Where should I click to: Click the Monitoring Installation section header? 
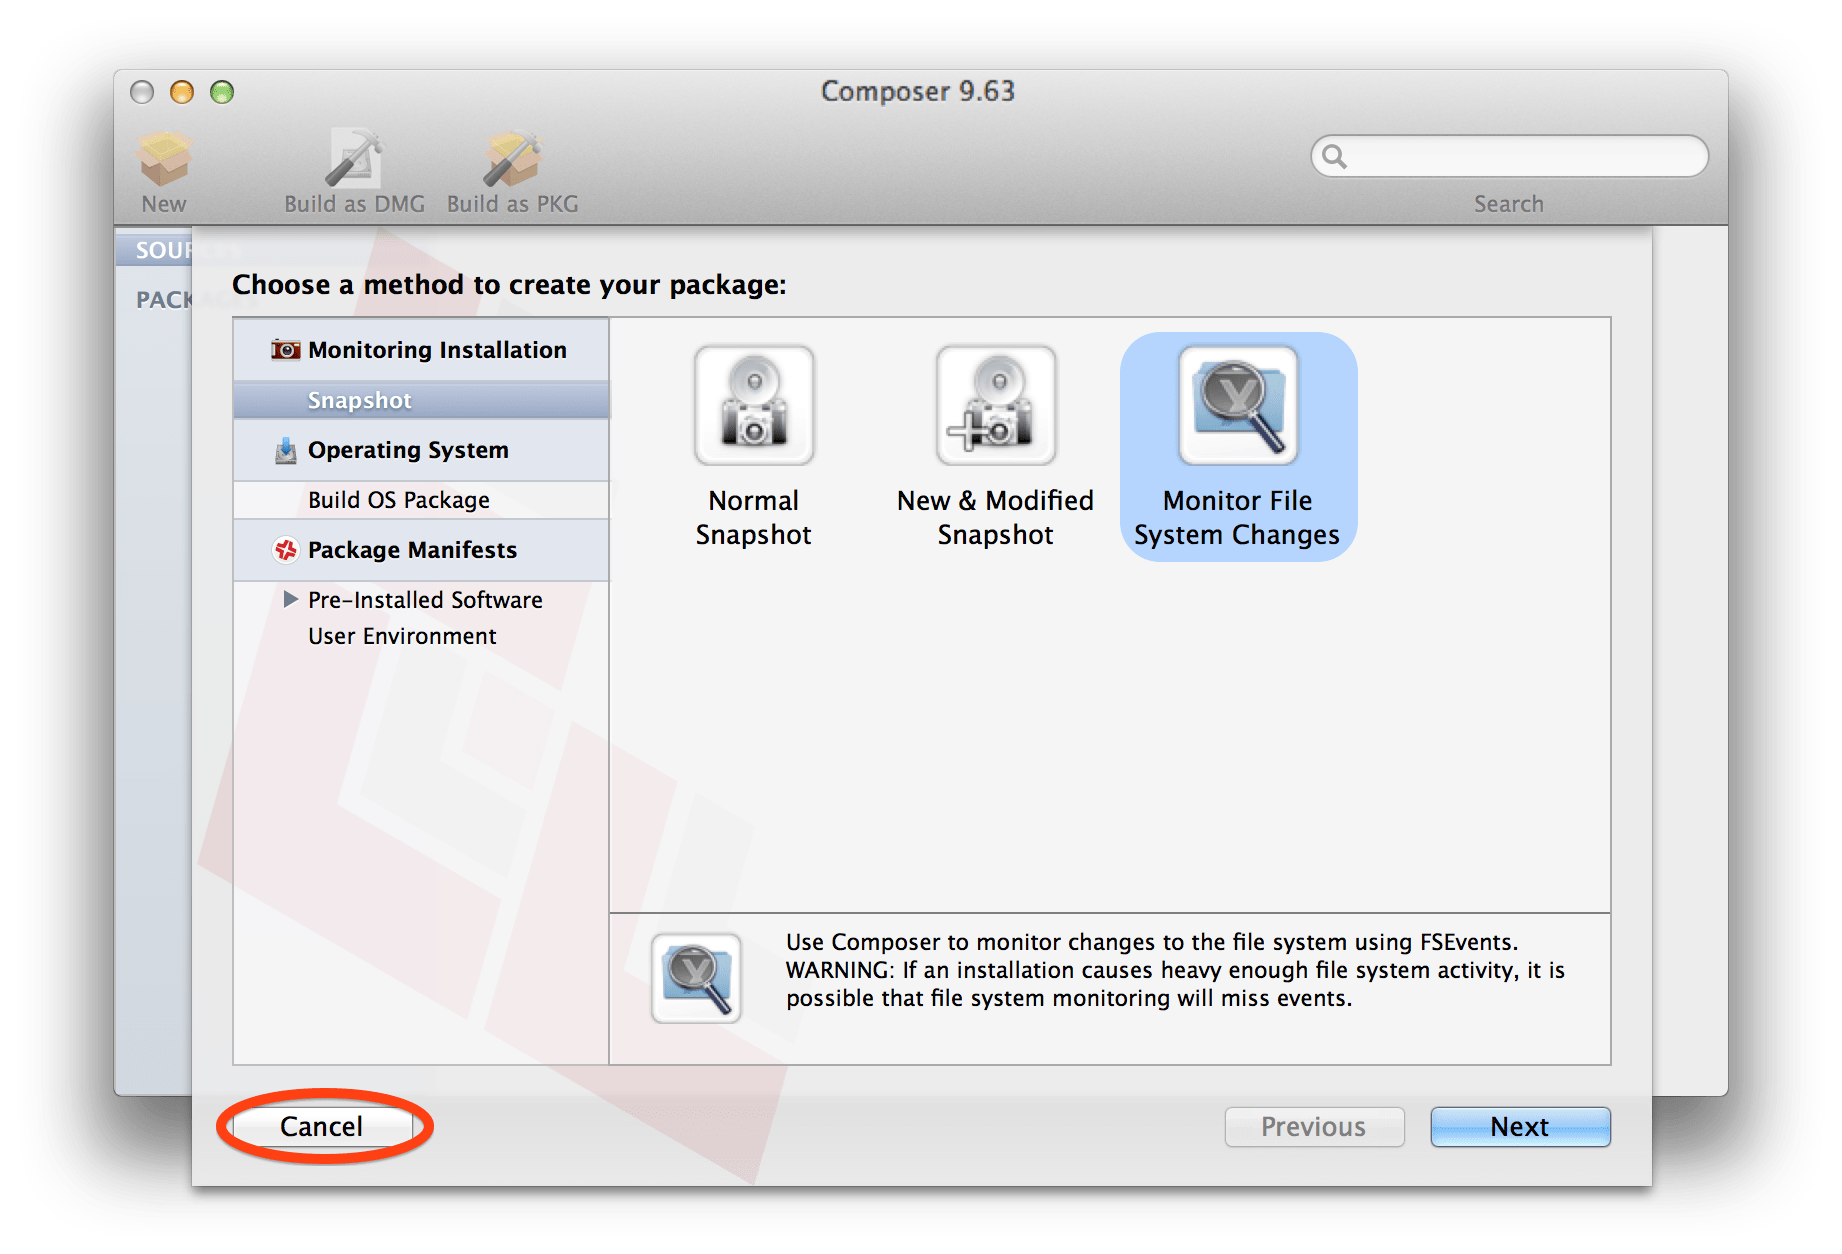click(421, 350)
